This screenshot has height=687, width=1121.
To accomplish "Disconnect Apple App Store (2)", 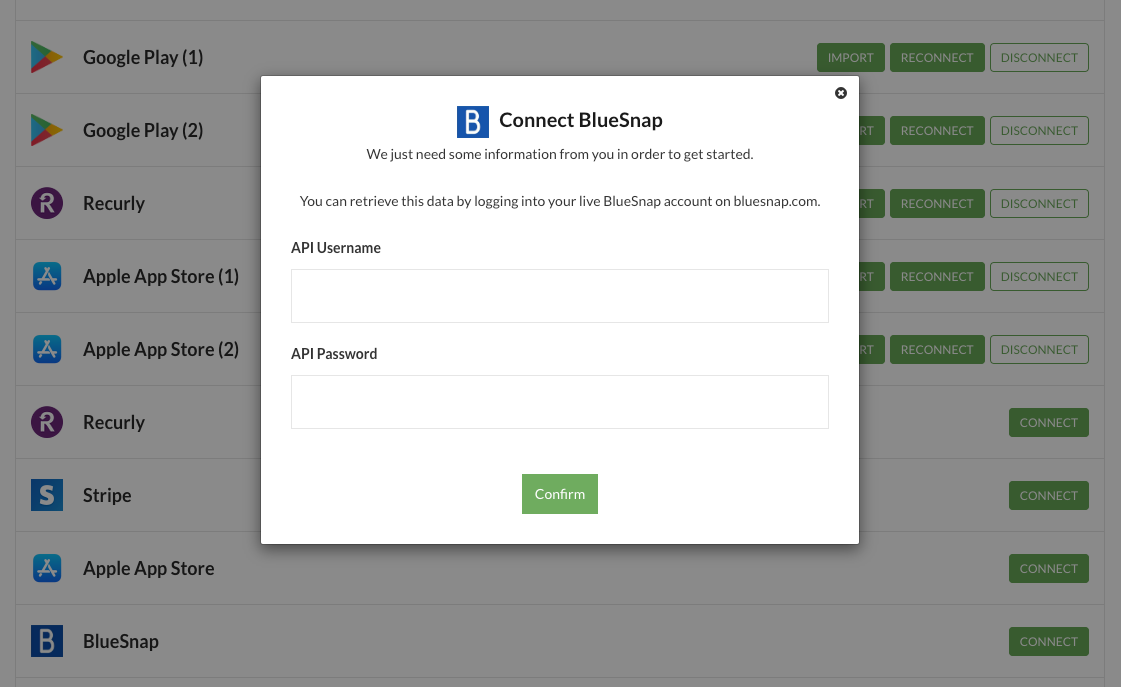I will 1039,349.
